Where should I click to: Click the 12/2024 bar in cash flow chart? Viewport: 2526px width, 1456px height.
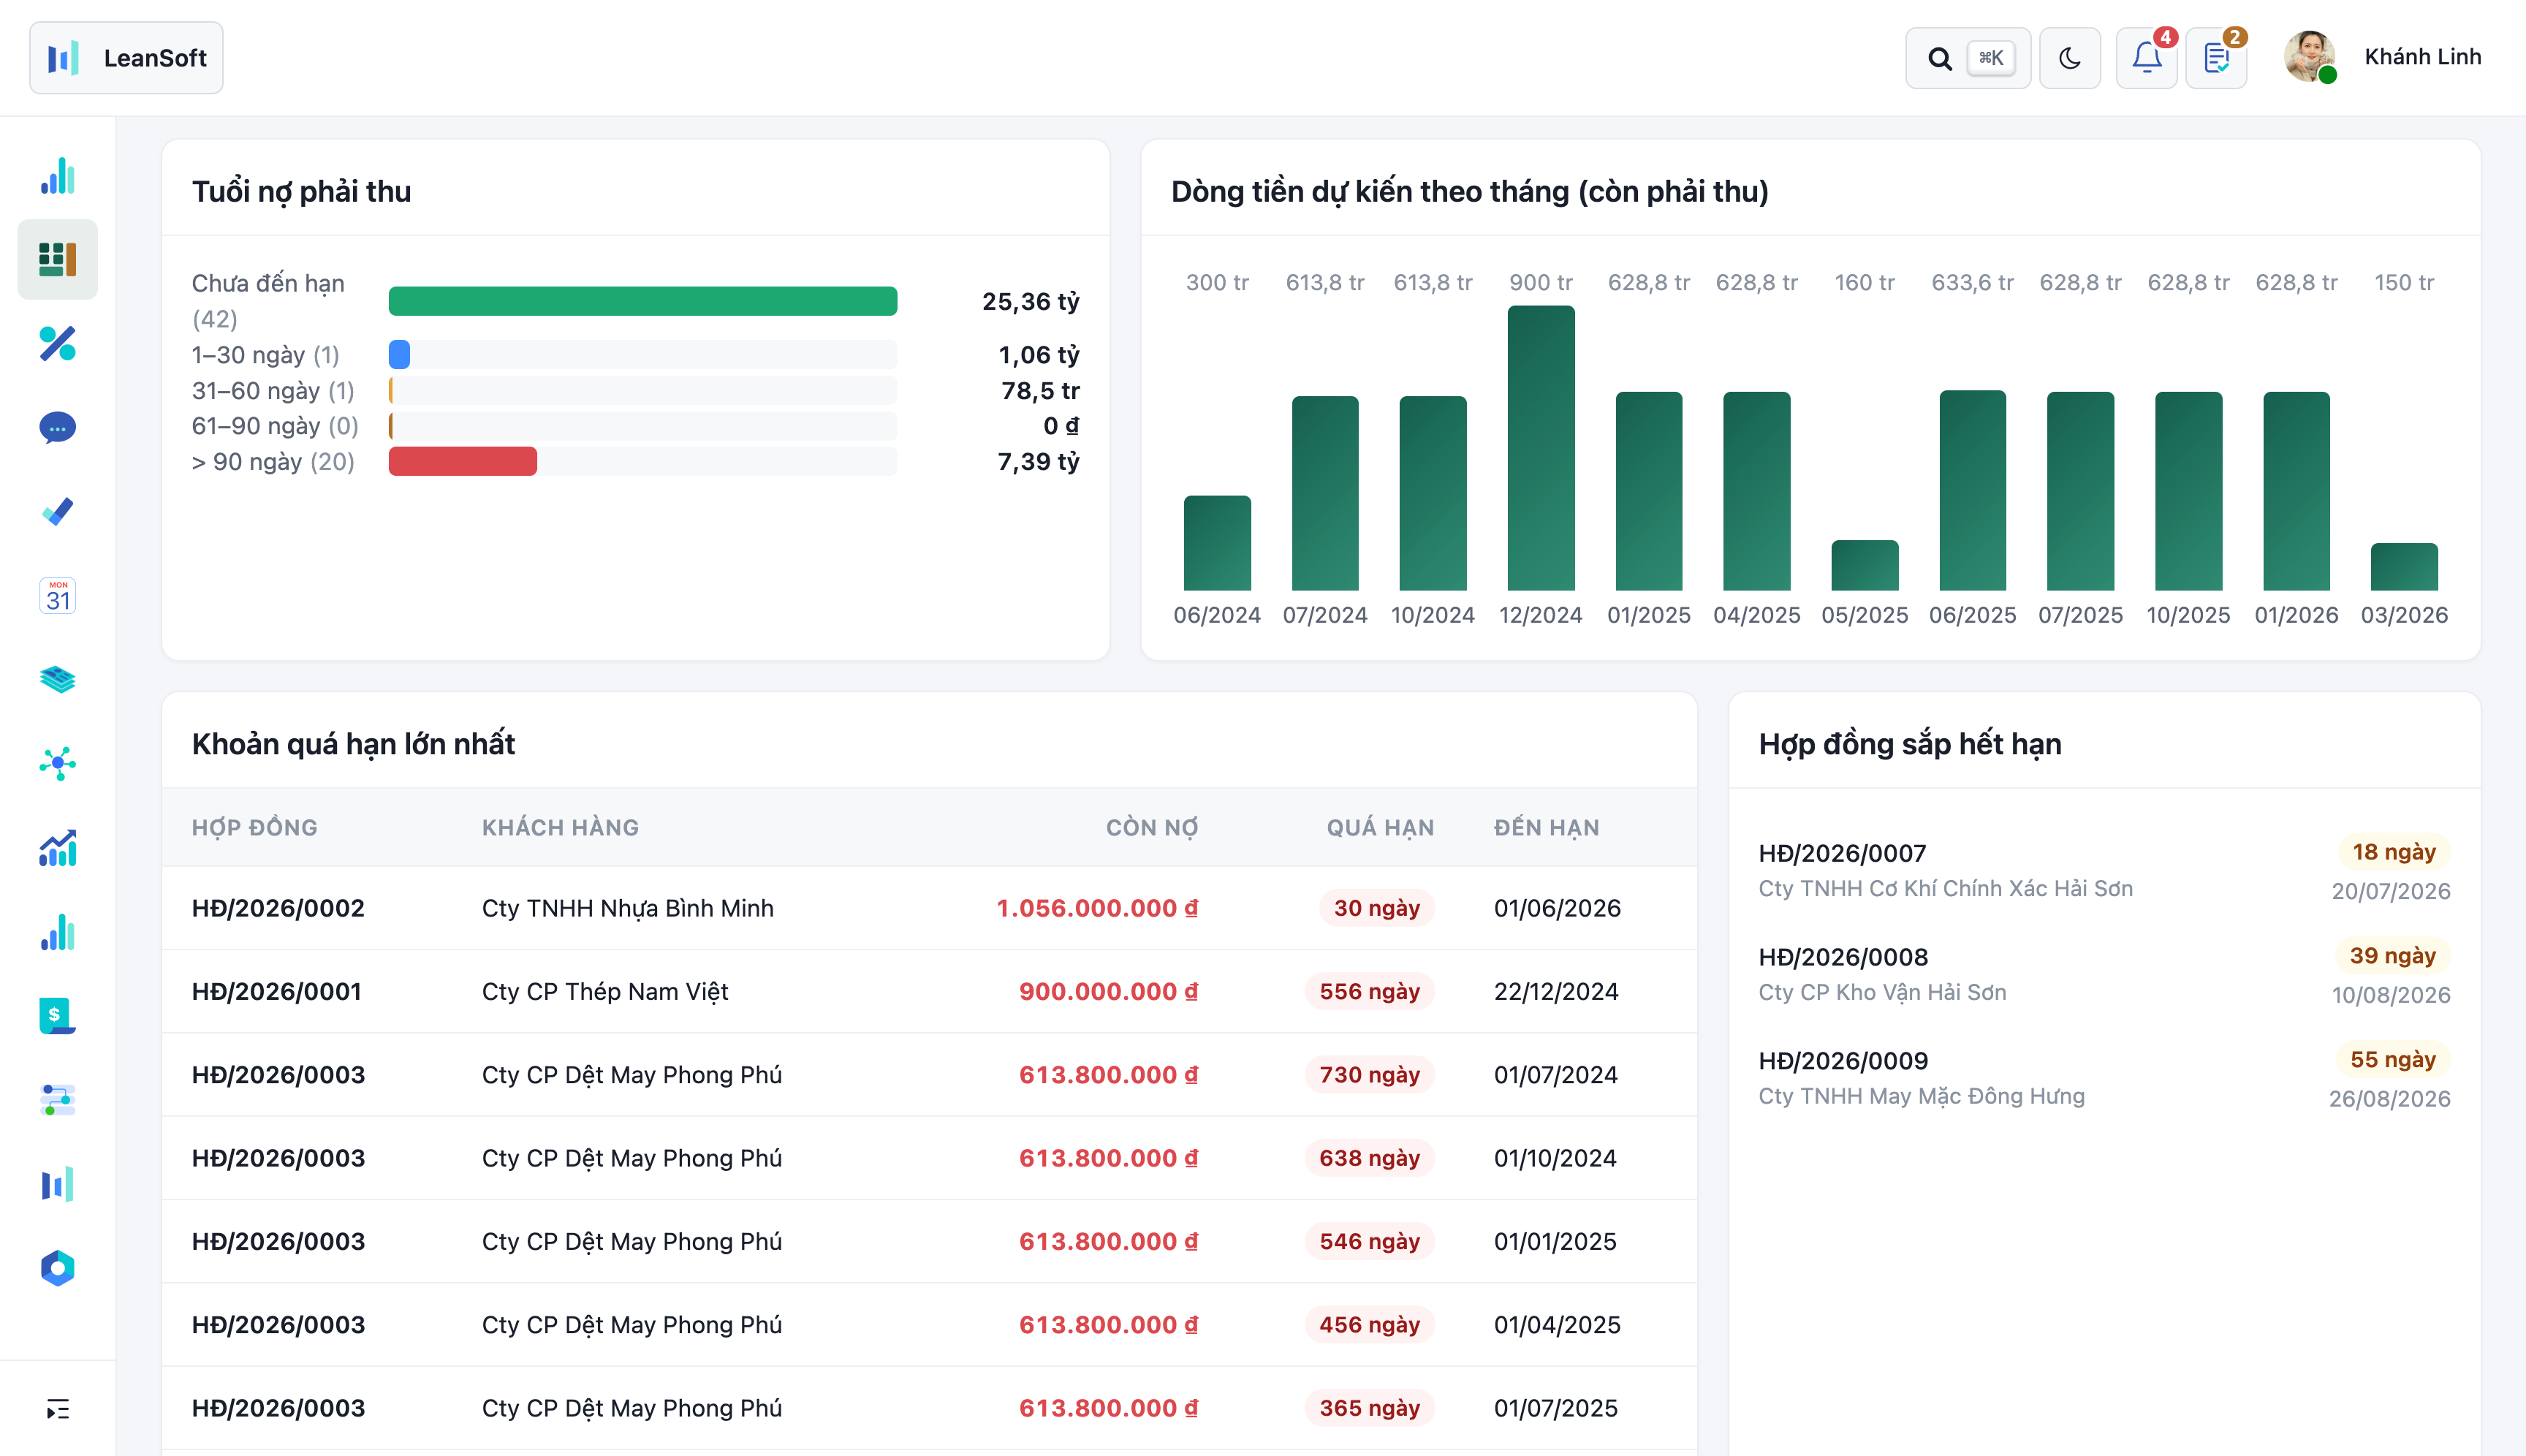pyautogui.click(x=1541, y=448)
